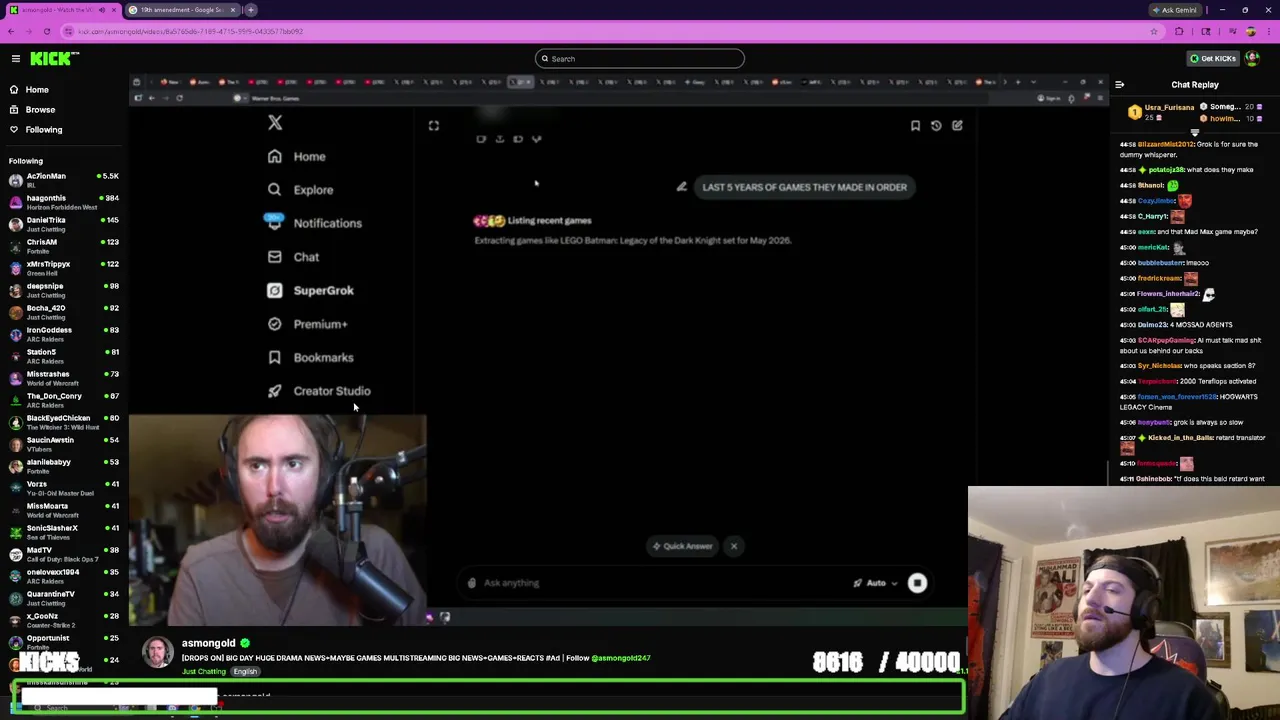
Task: Click the Just Chatting category tag
Action: 204,672
